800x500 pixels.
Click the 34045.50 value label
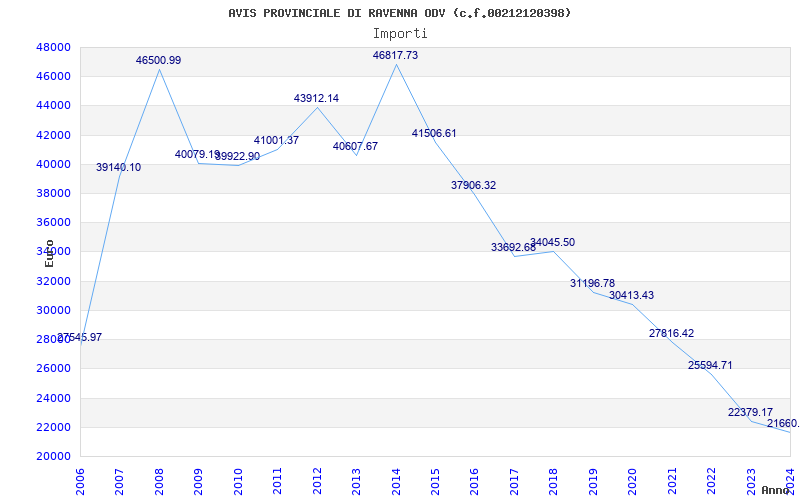tap(553, 242)
